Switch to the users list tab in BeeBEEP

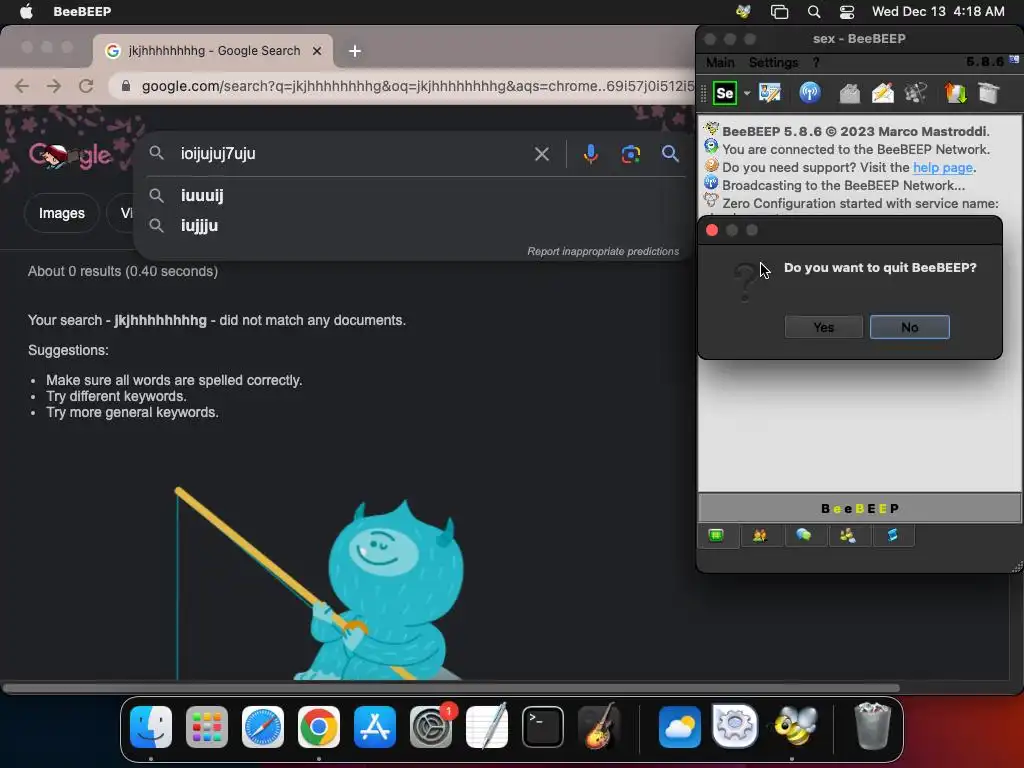[760, 536]
